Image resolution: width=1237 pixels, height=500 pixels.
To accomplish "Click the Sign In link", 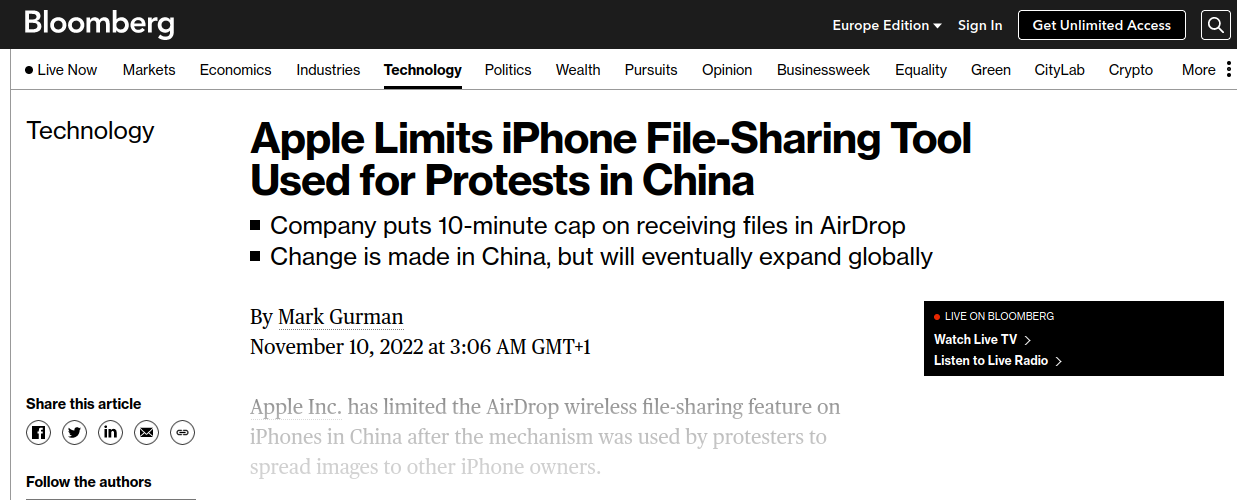I will tap(980, 26).
